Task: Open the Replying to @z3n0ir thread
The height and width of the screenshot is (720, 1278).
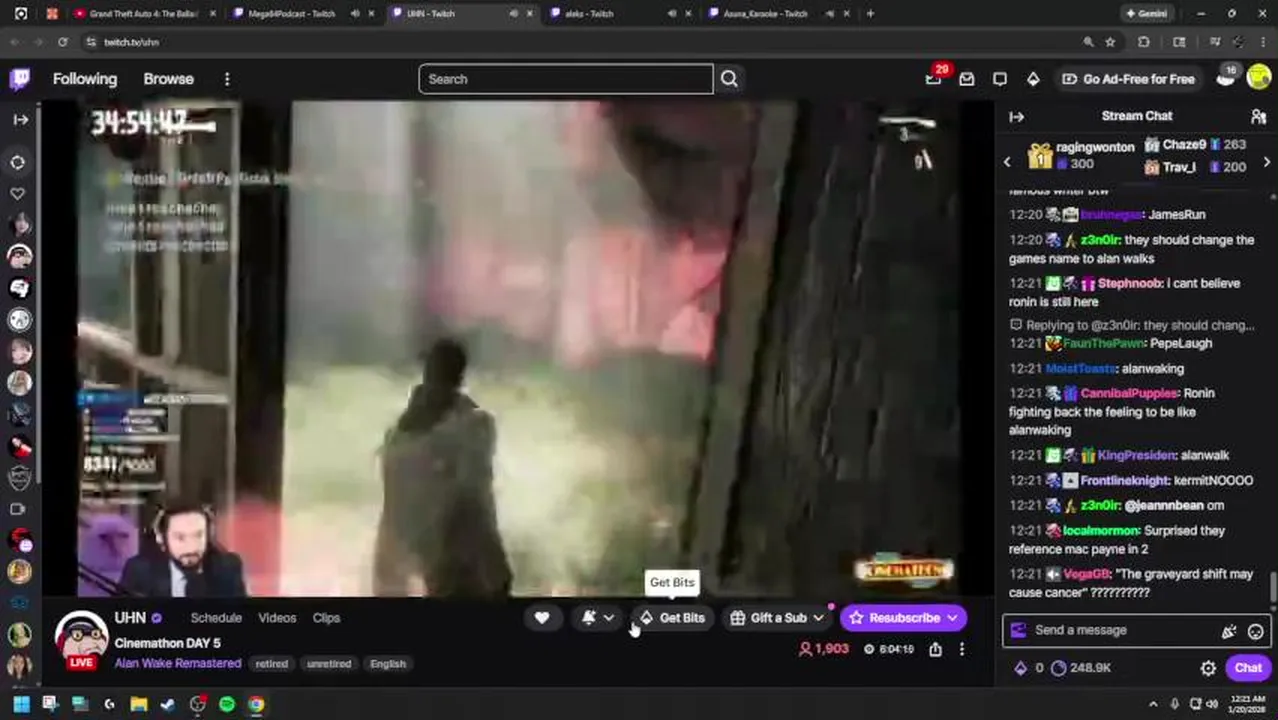Action: [x=1132, y=325]
